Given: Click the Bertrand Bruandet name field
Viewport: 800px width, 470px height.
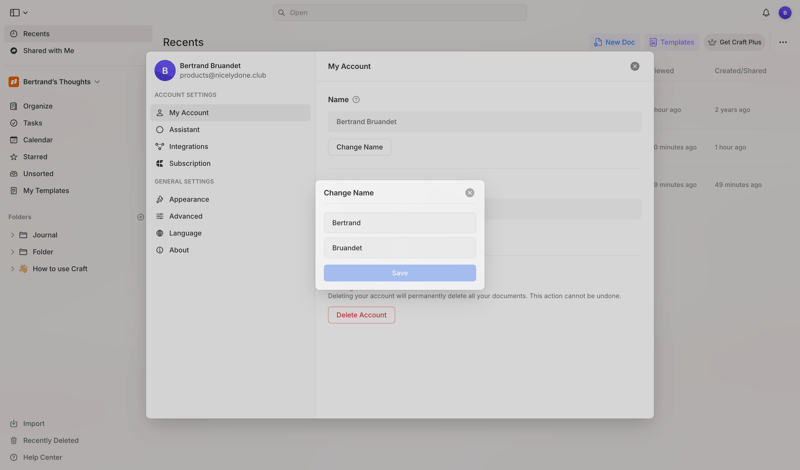Looking at the screenshot, I should [484, 122].
